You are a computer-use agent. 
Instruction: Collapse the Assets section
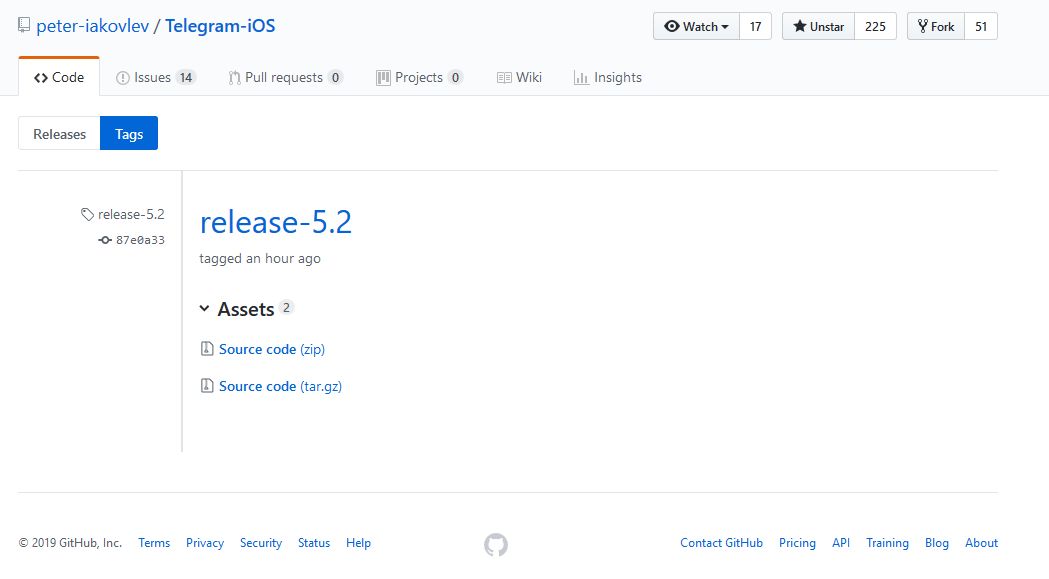point(237,309)
